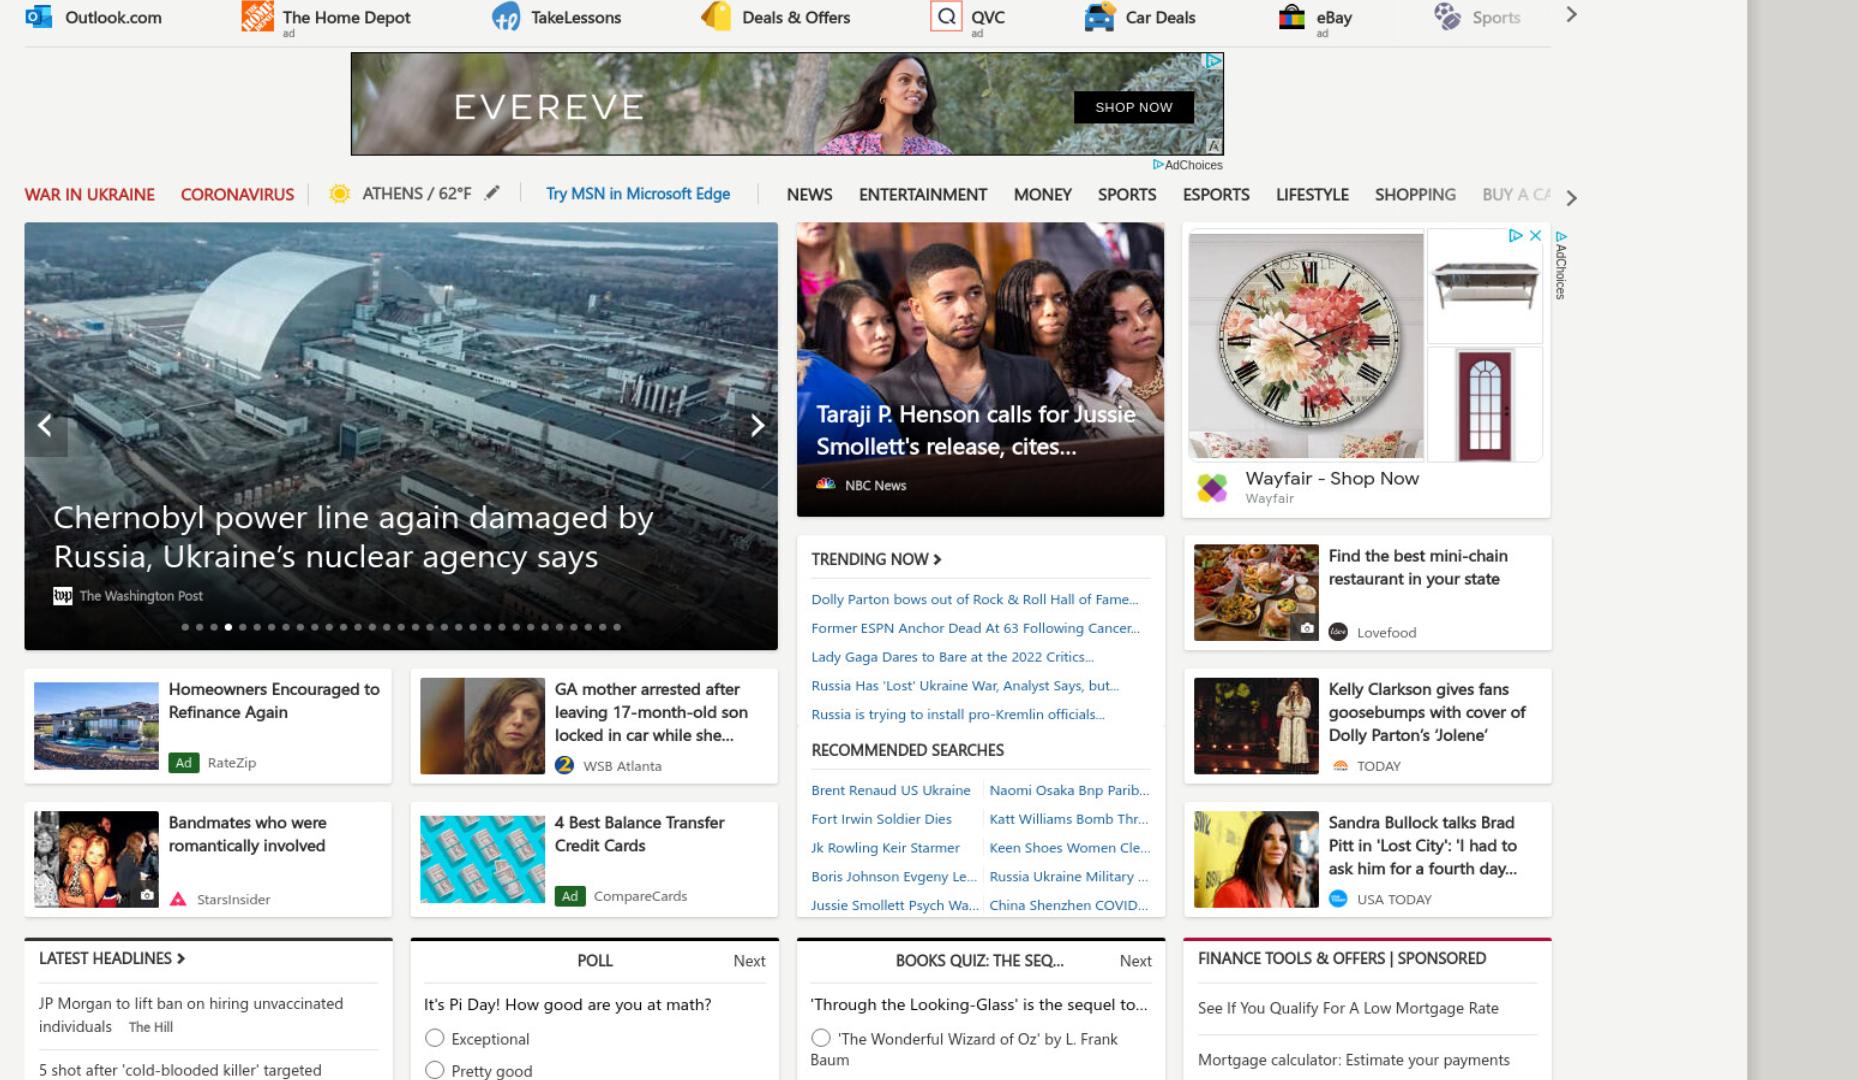Screen dimensions: 1858x1080
Task: Open See If You Qualify mortgage rate link
Action: 1348,1008
